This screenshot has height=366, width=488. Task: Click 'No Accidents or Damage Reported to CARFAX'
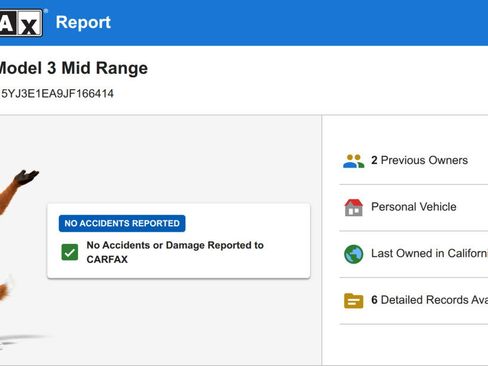[175, 252]
